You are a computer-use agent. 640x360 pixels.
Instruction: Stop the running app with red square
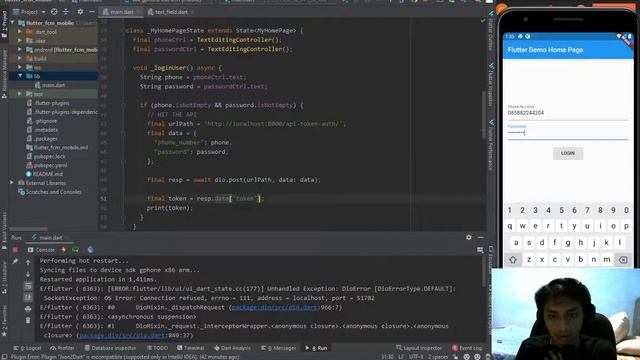(x=16, y=250)
